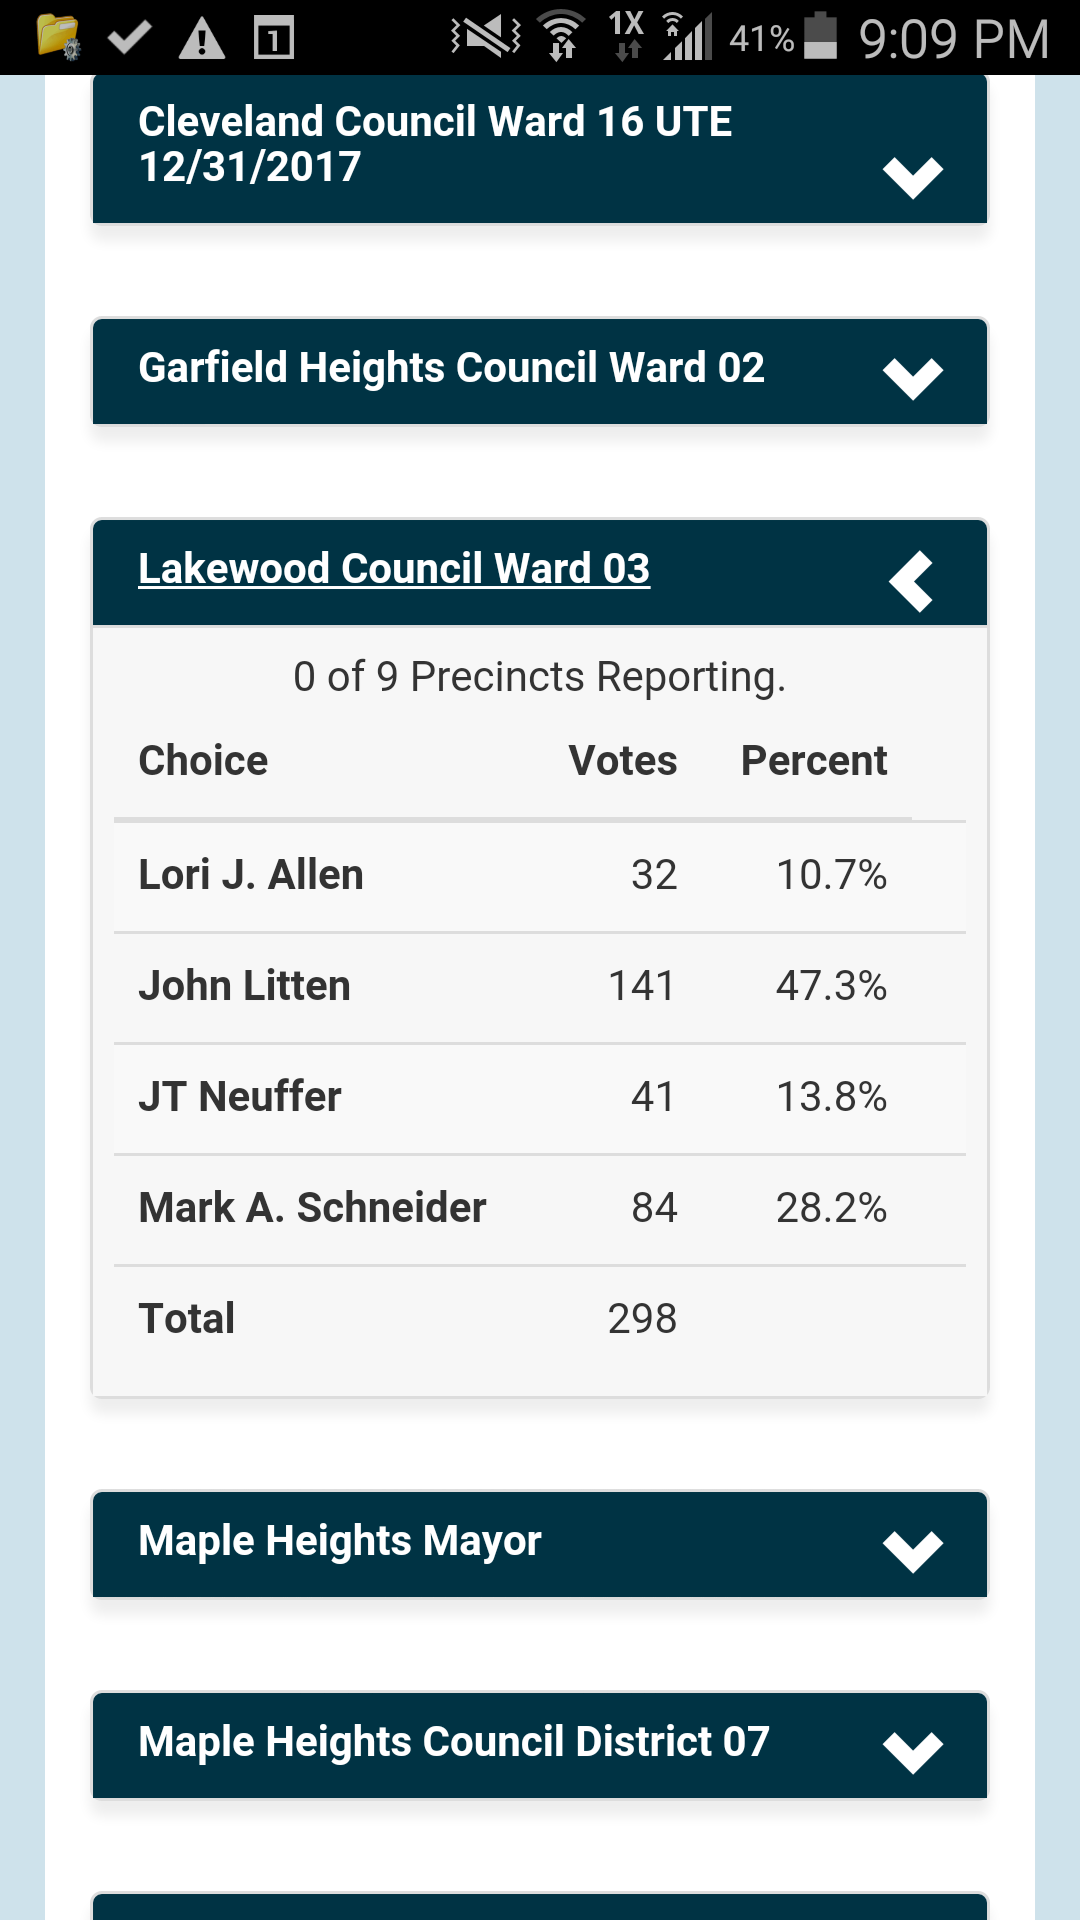The height and width of the screenshot is (1920, 1080).
Task: Tap the checkmark notification icon
Action: click(x=129, y=38)
